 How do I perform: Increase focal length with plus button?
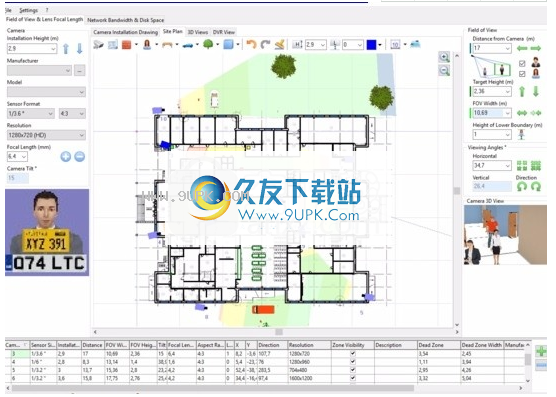pyautogui.click(x=66, y=156)
